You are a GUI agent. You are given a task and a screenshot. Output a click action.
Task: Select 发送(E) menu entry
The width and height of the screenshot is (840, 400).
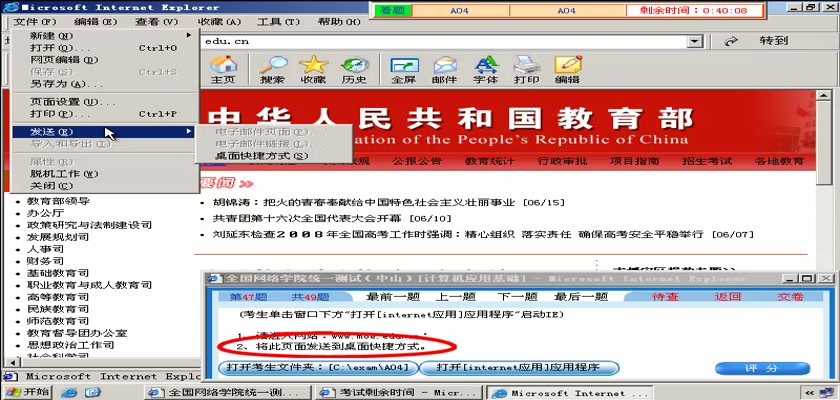(105, 132)
